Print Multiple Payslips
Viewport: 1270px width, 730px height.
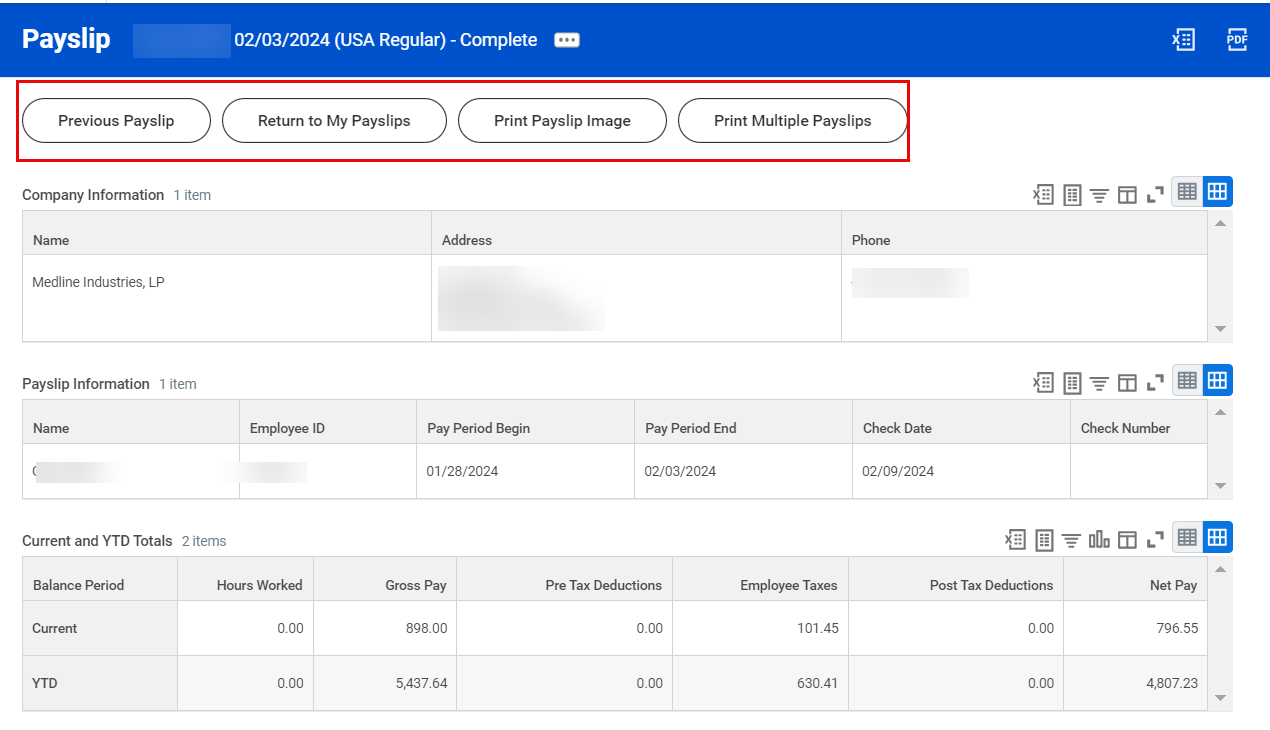pyautogui.click(x=792, y=120)
